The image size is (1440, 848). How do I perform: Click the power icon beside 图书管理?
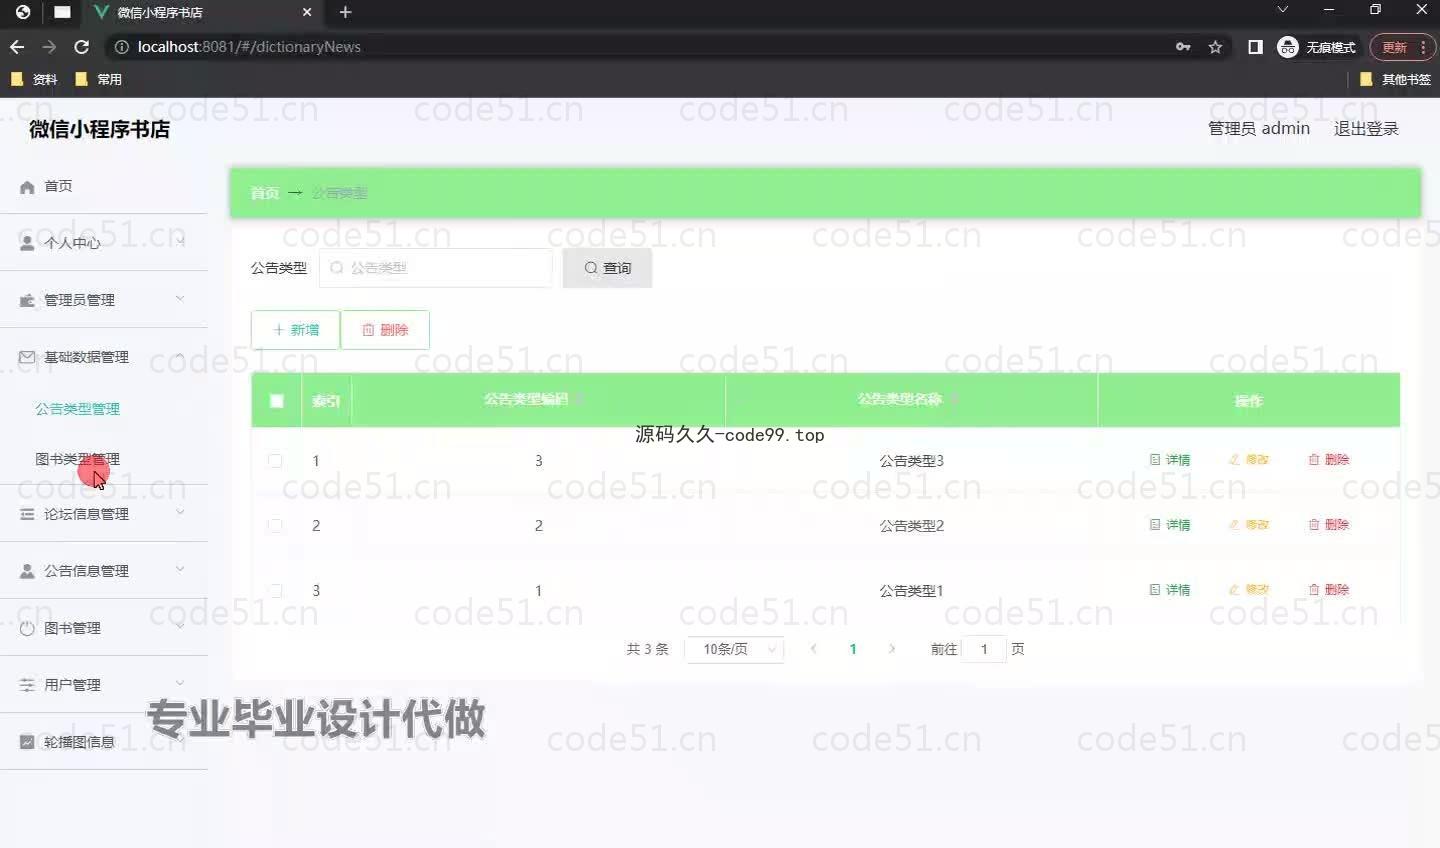[x=27, y=628]
